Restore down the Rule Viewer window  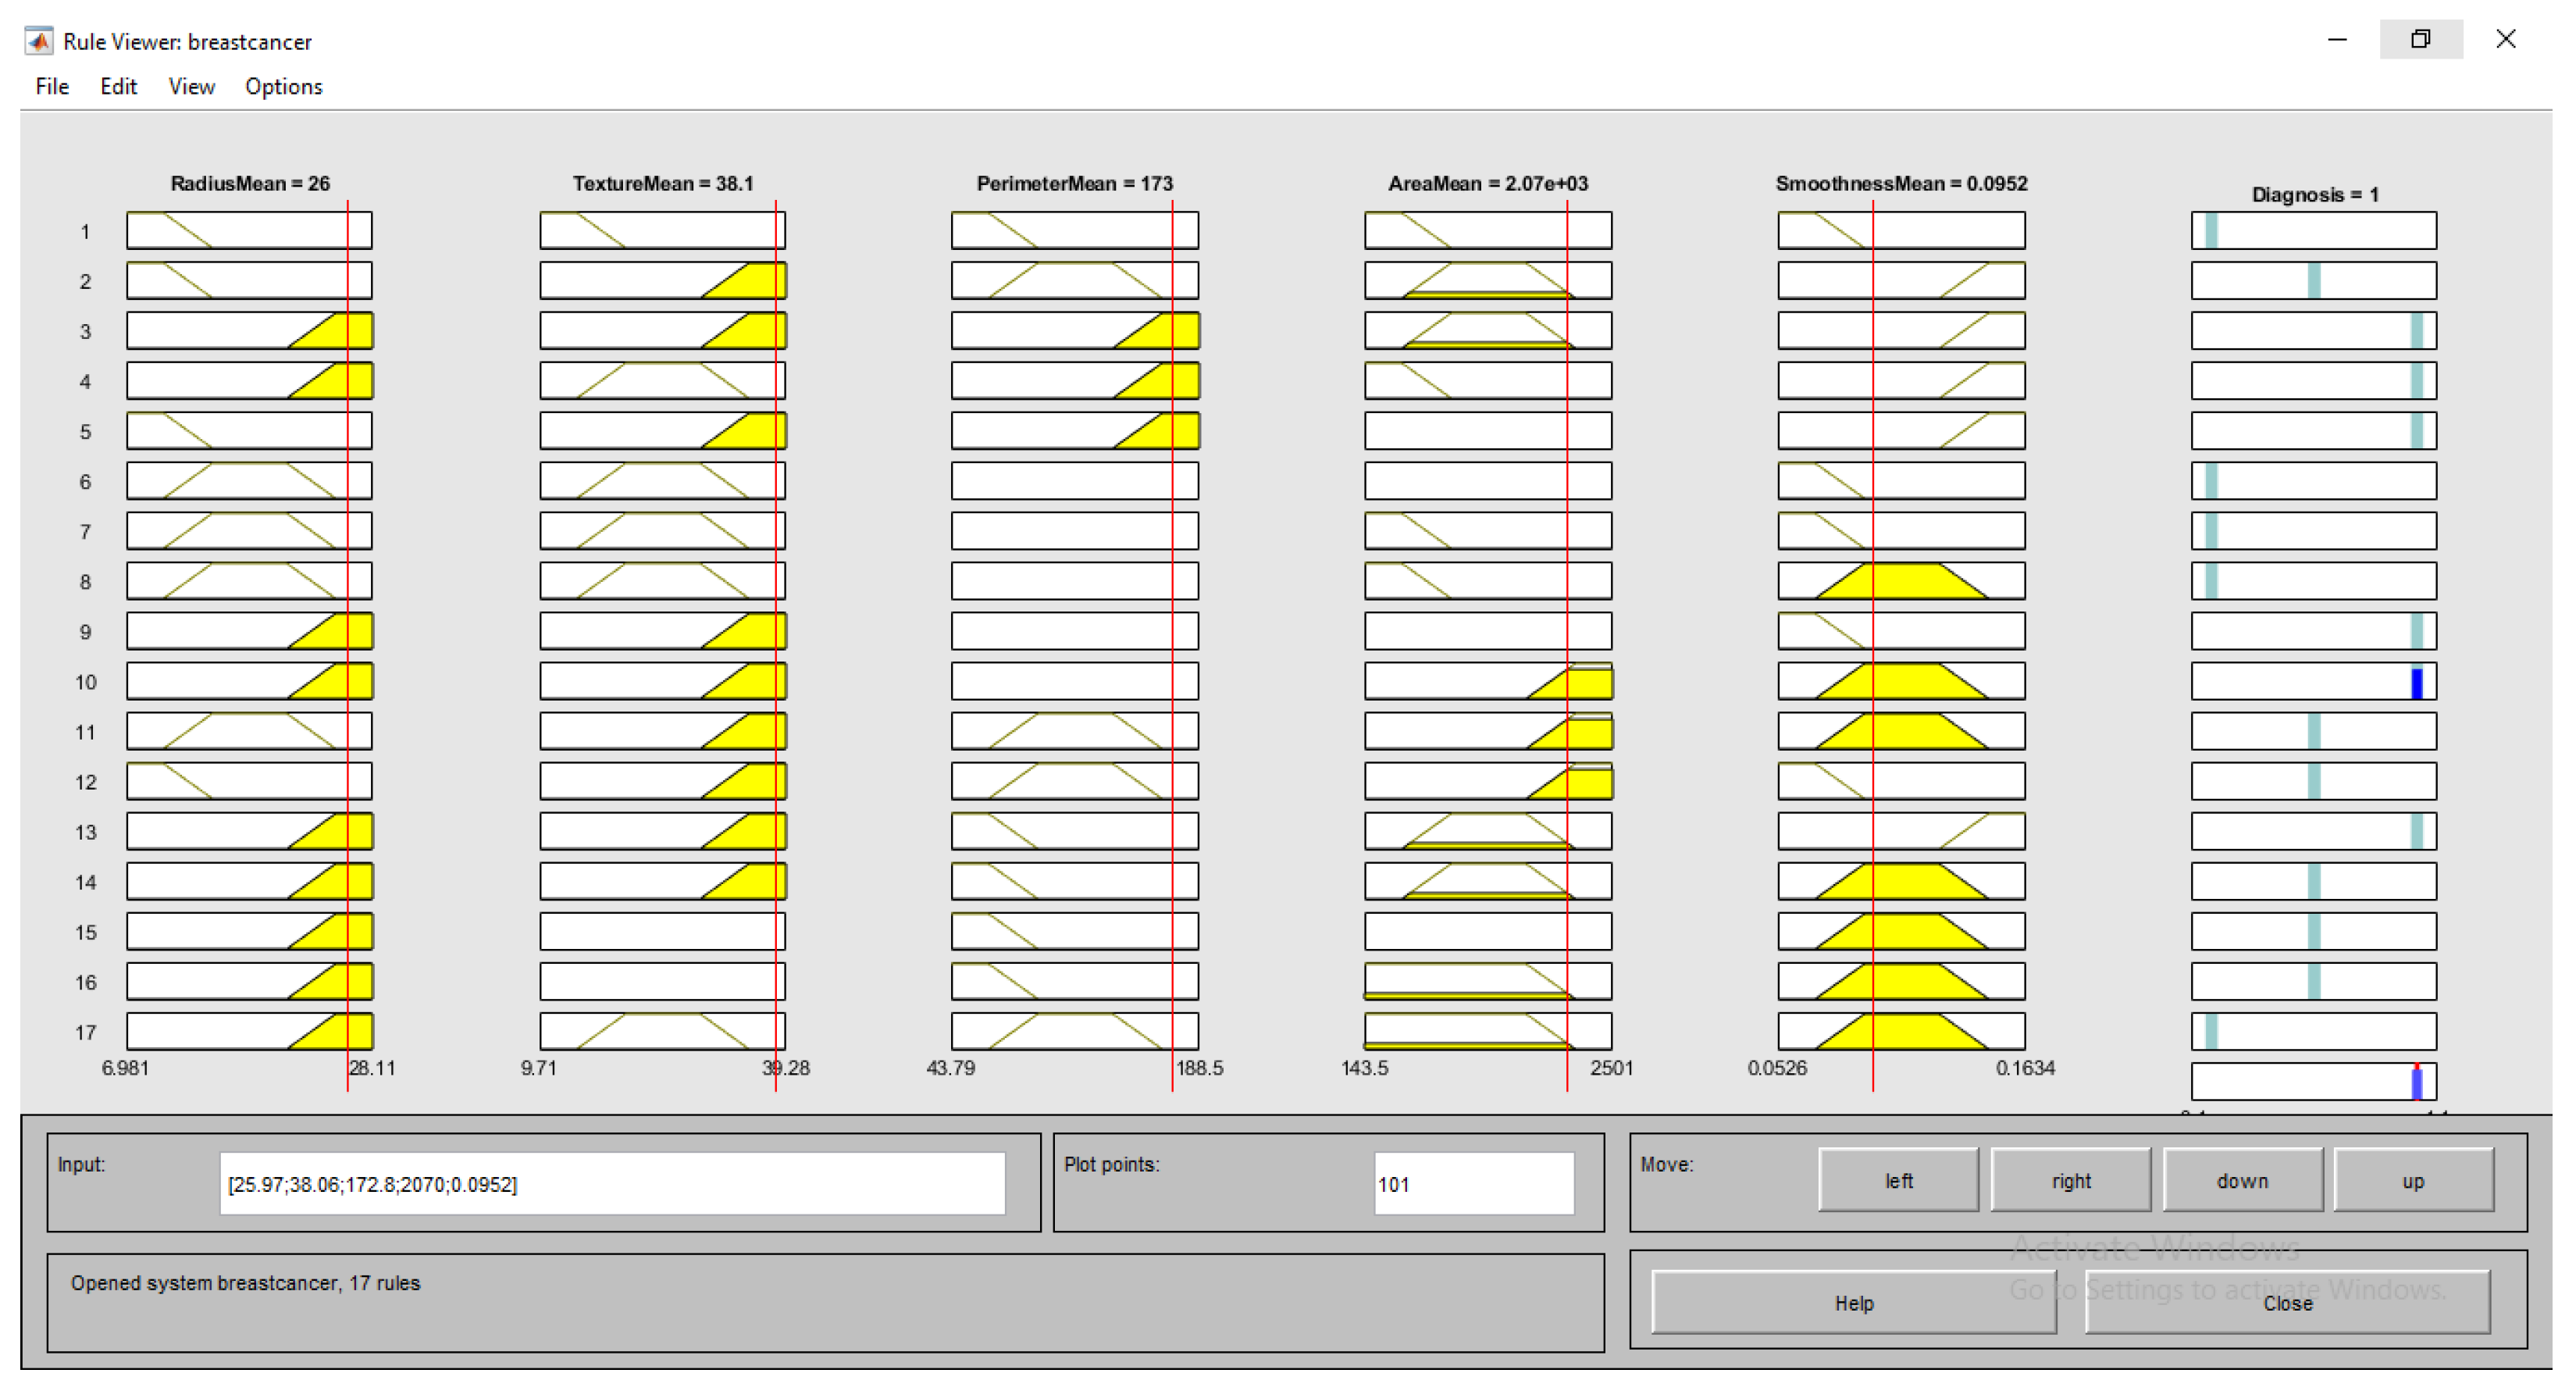click(x=2420, y=39)
